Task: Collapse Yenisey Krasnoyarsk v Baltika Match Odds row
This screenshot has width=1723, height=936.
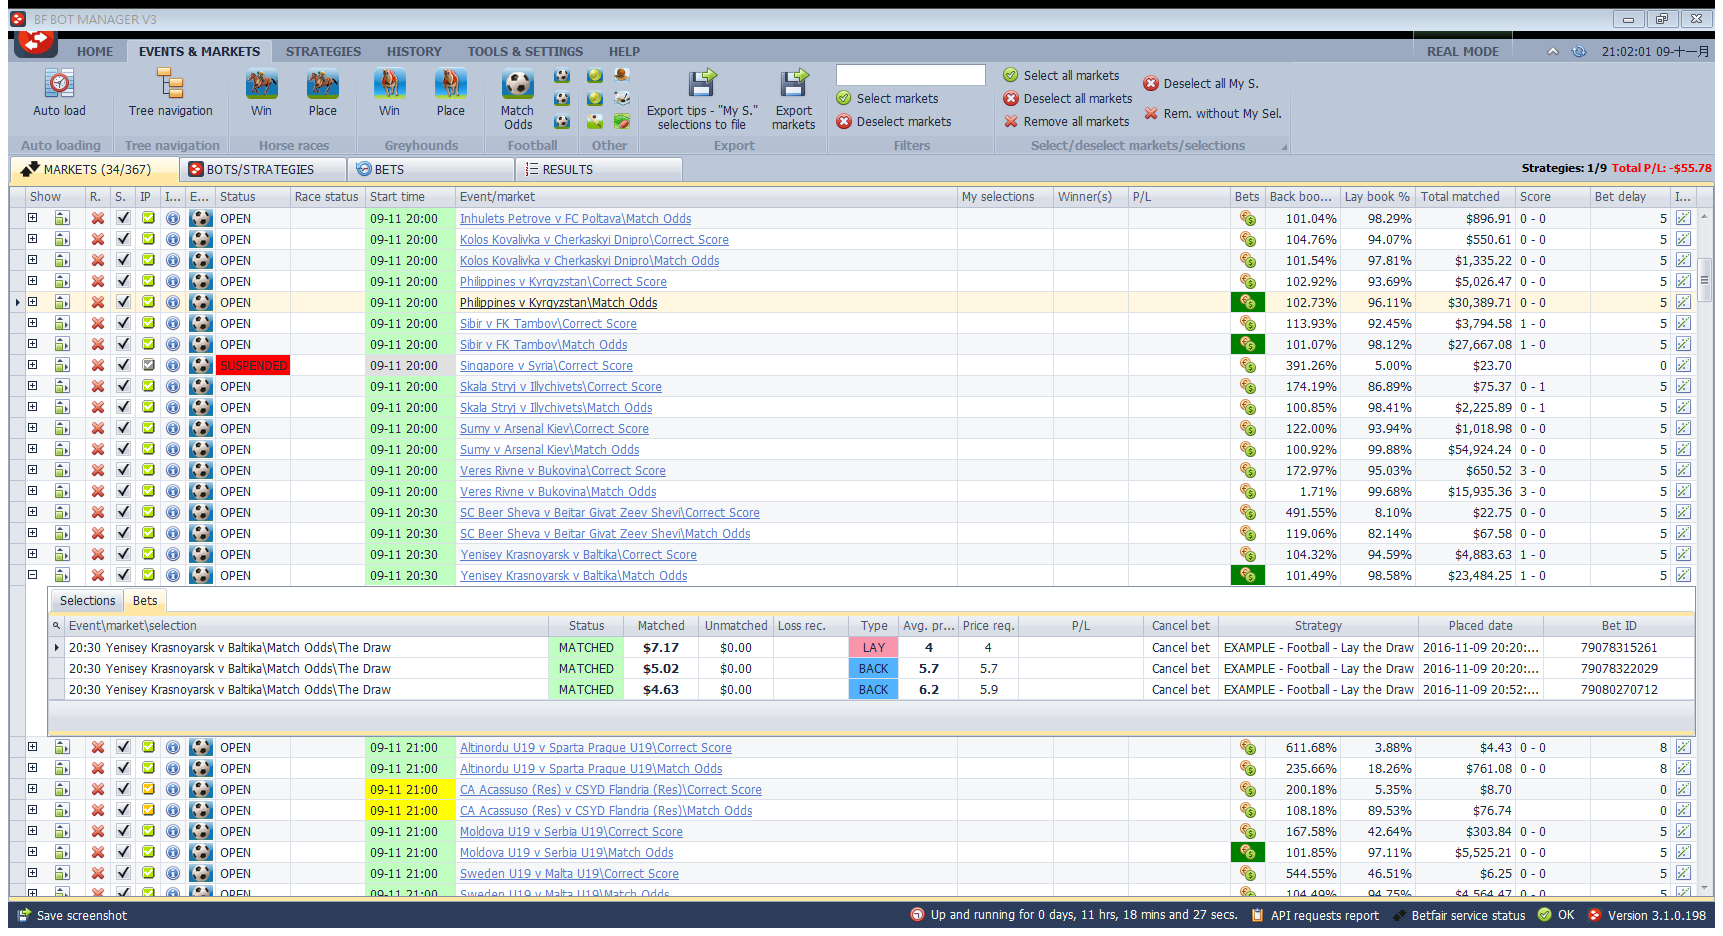Action: tap(32, 575)
